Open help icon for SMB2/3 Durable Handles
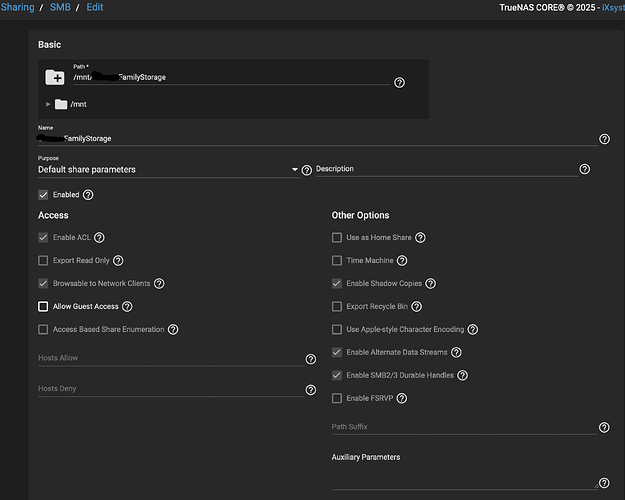Image resolution: width=625 pixels, height=500 pixels. [x=462, y=376]
